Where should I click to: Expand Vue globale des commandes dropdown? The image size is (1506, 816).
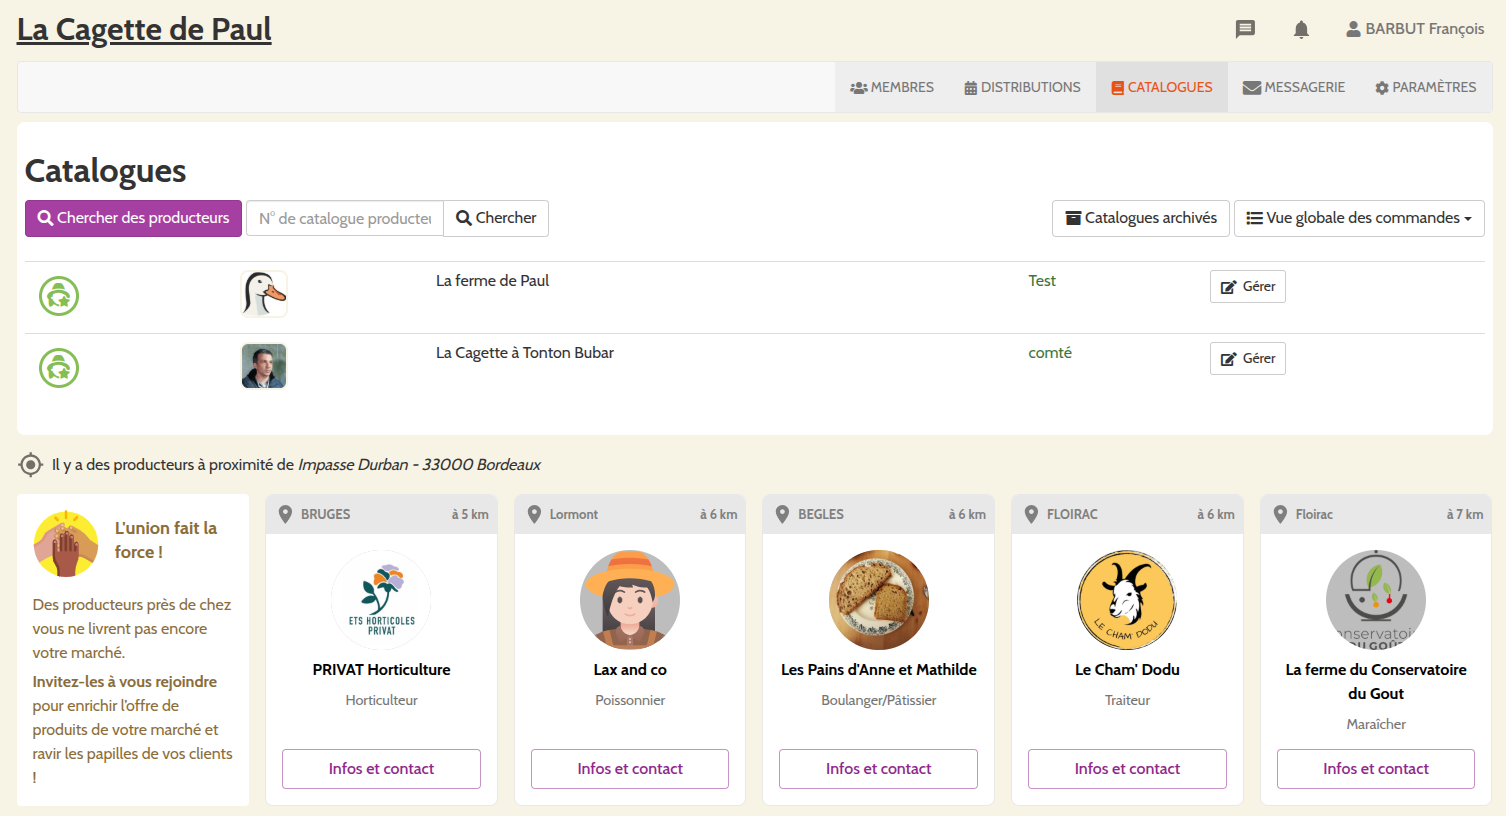tap(1359, 218)
